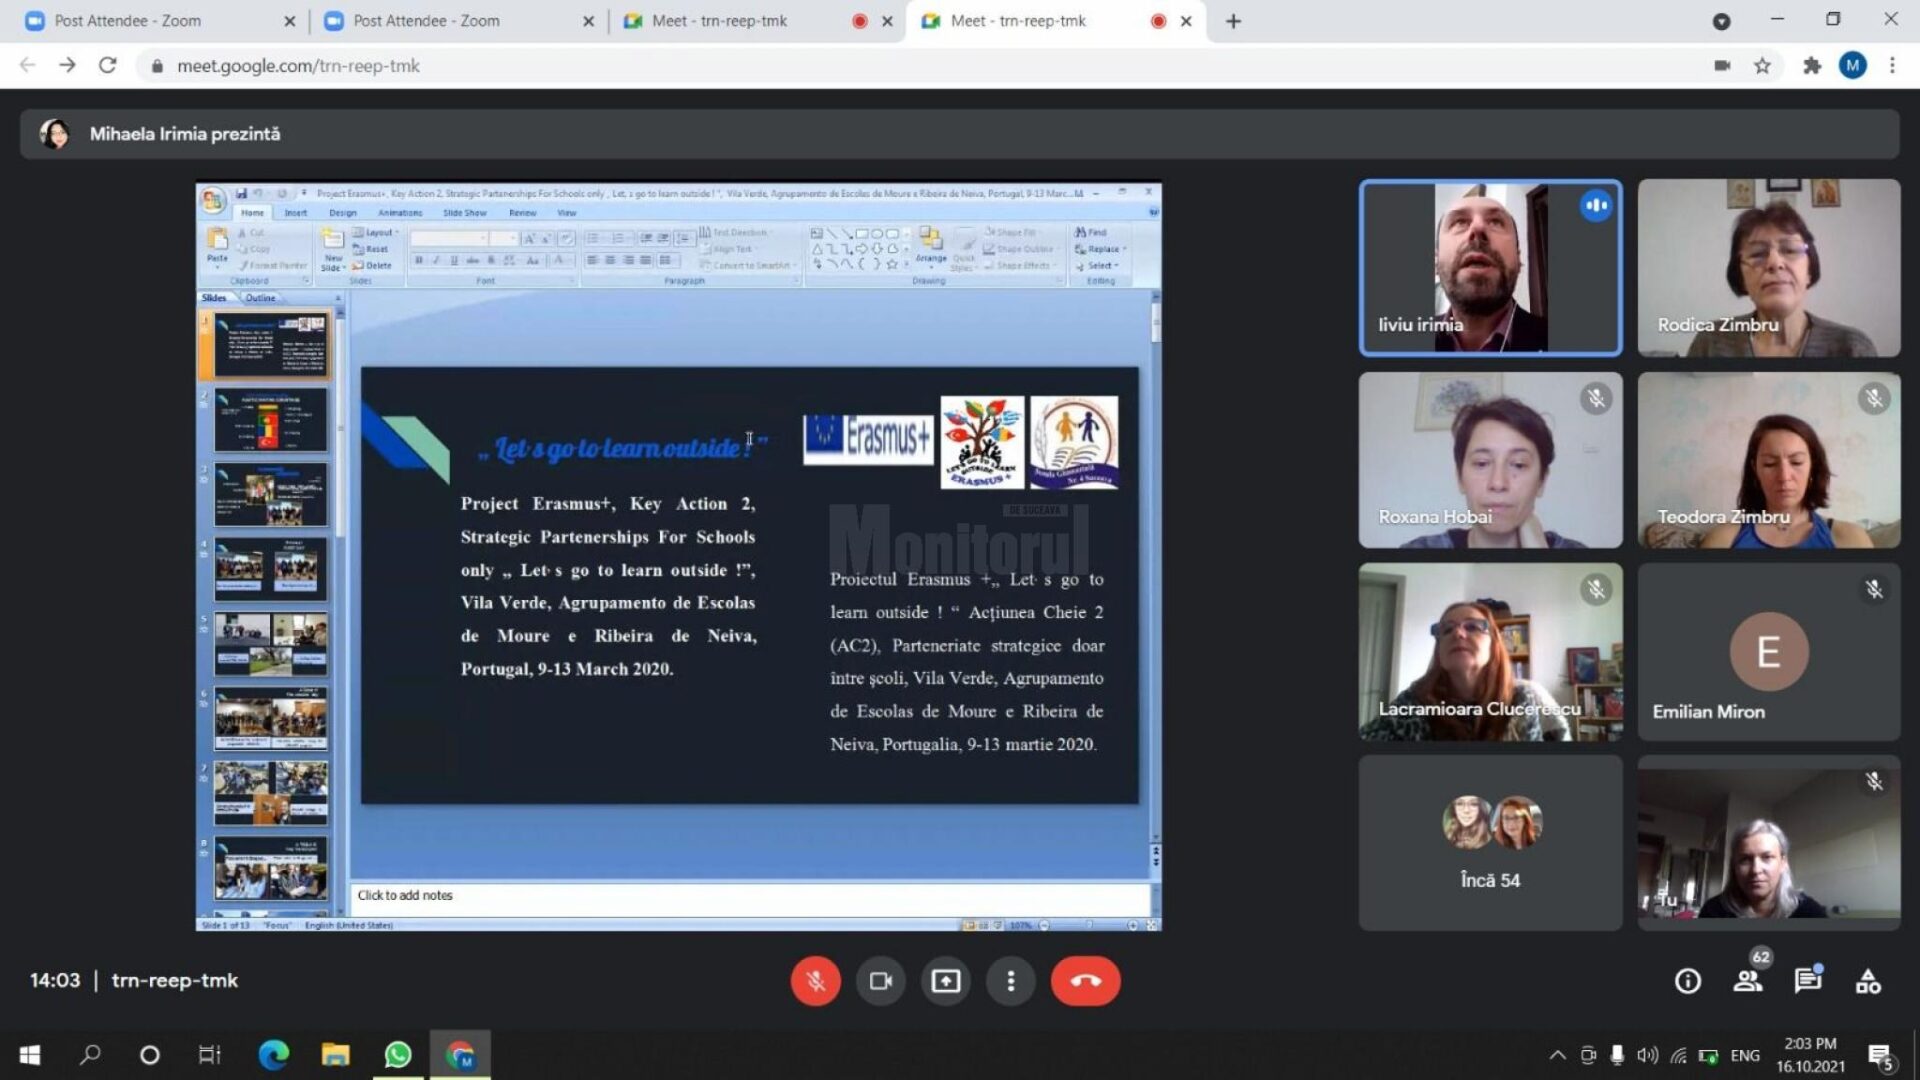Toggle camera in Meet controls
Viewport: 1920px width, 1080px height.
(x=880, y=981)
